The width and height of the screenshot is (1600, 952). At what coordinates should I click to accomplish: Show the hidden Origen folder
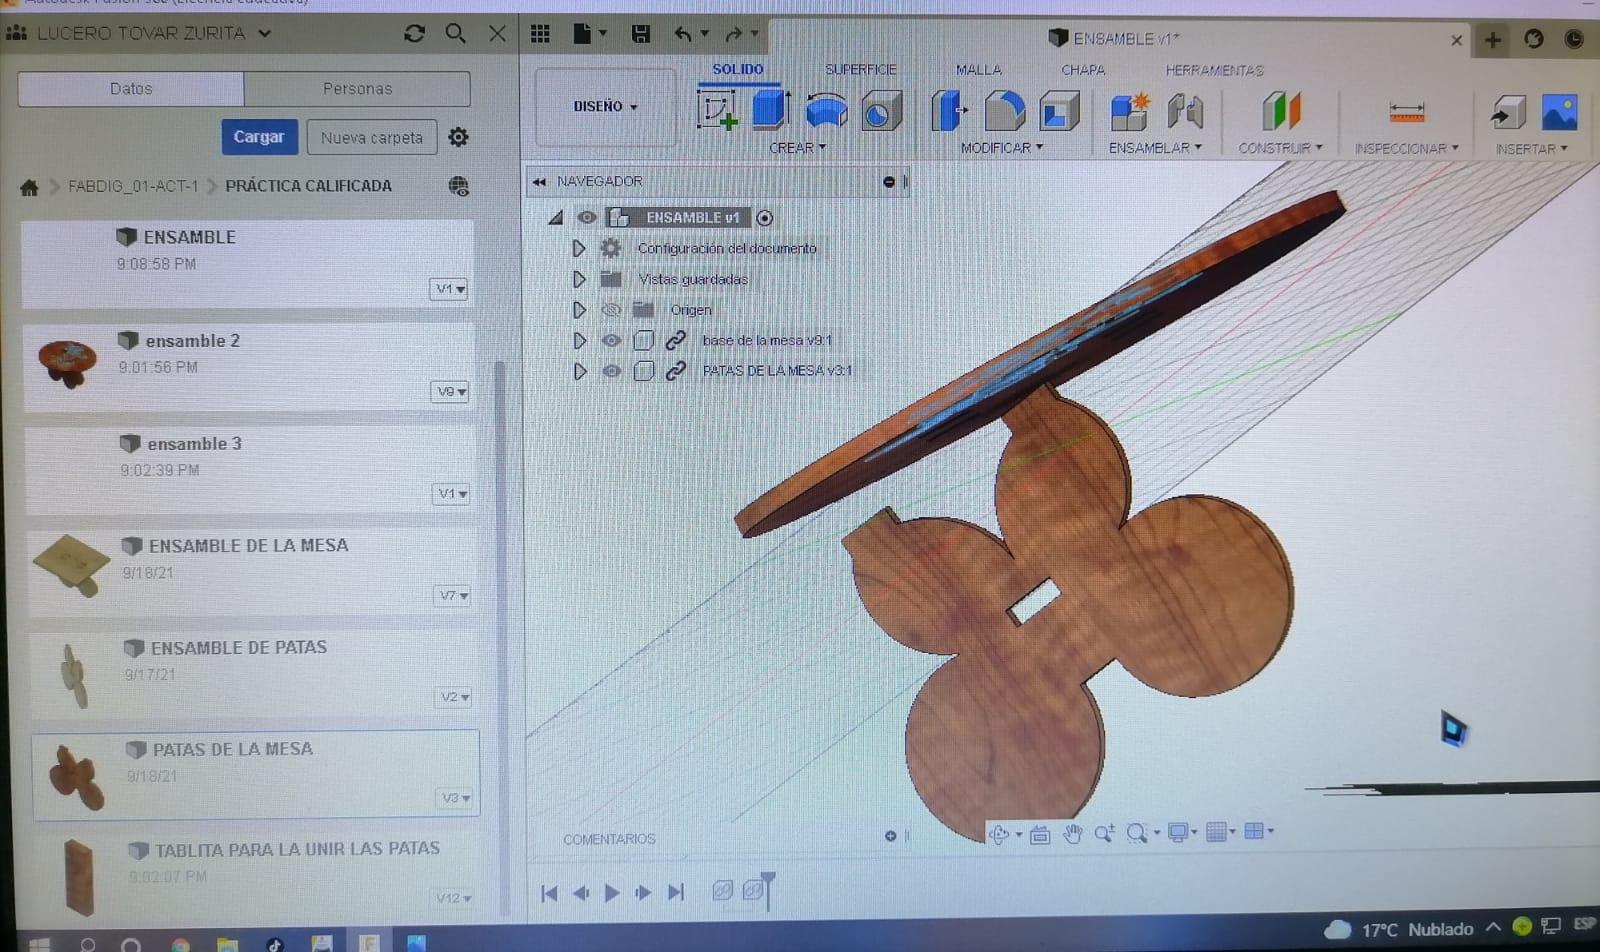point(611,310)
